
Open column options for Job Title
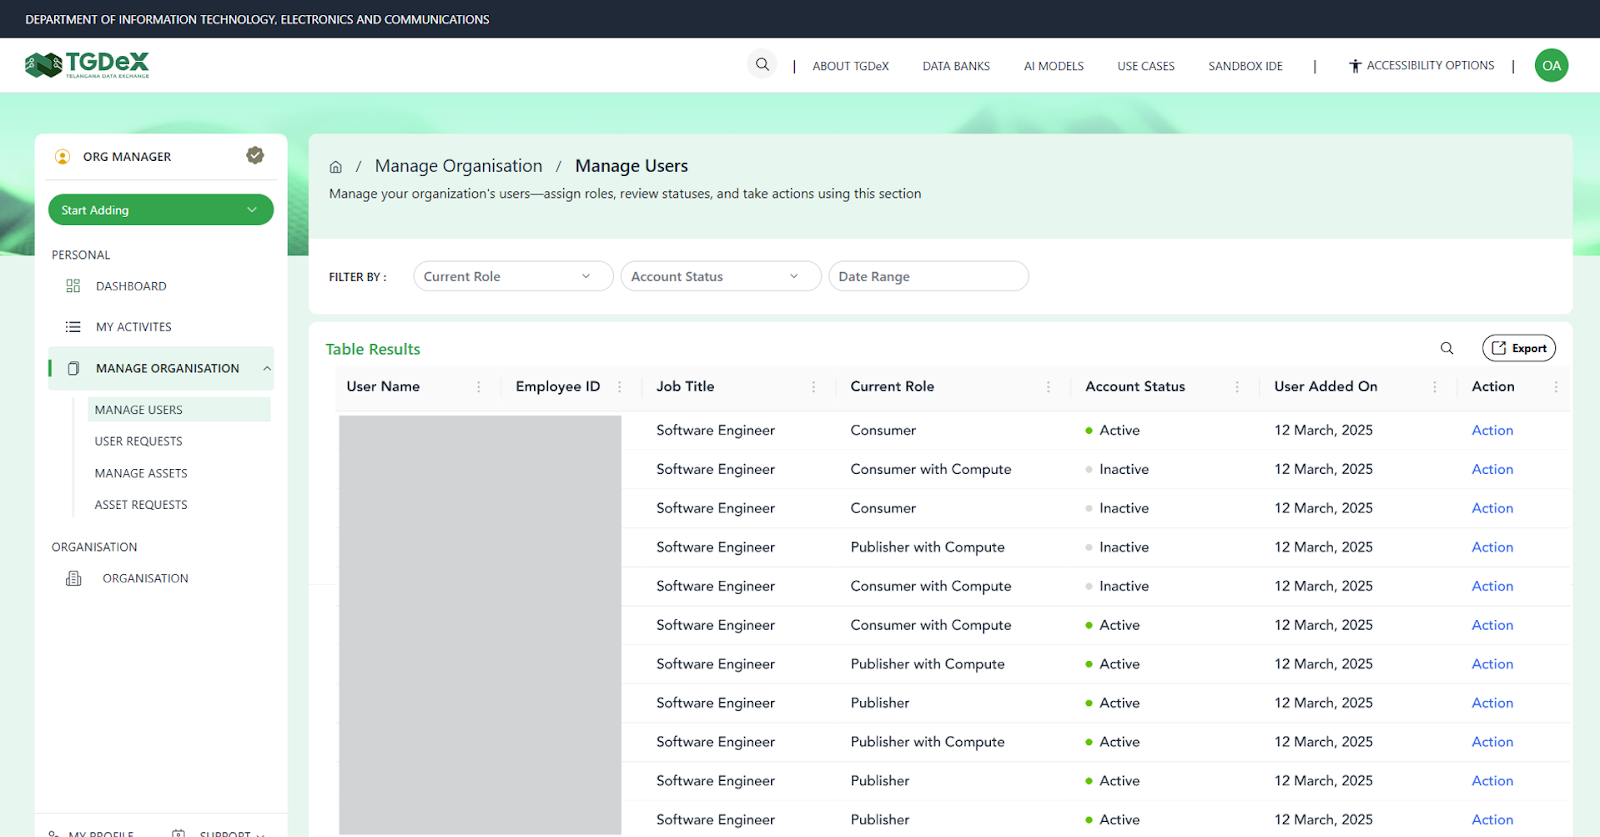click(813, 387)
